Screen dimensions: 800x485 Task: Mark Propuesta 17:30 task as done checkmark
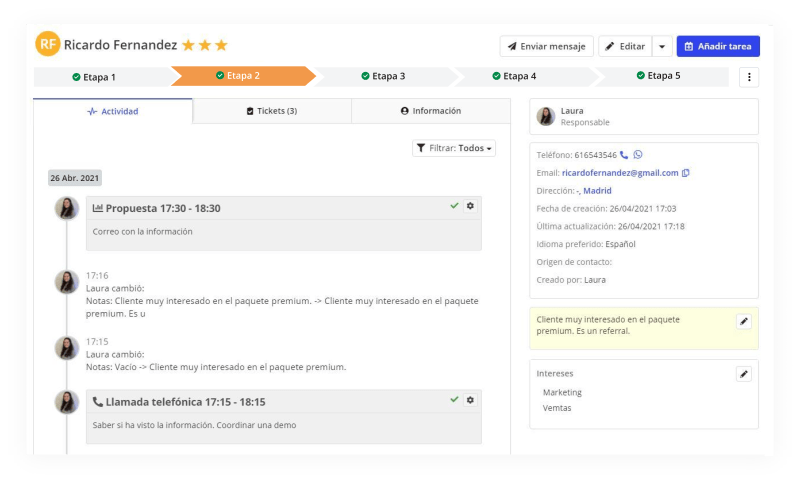454,206
